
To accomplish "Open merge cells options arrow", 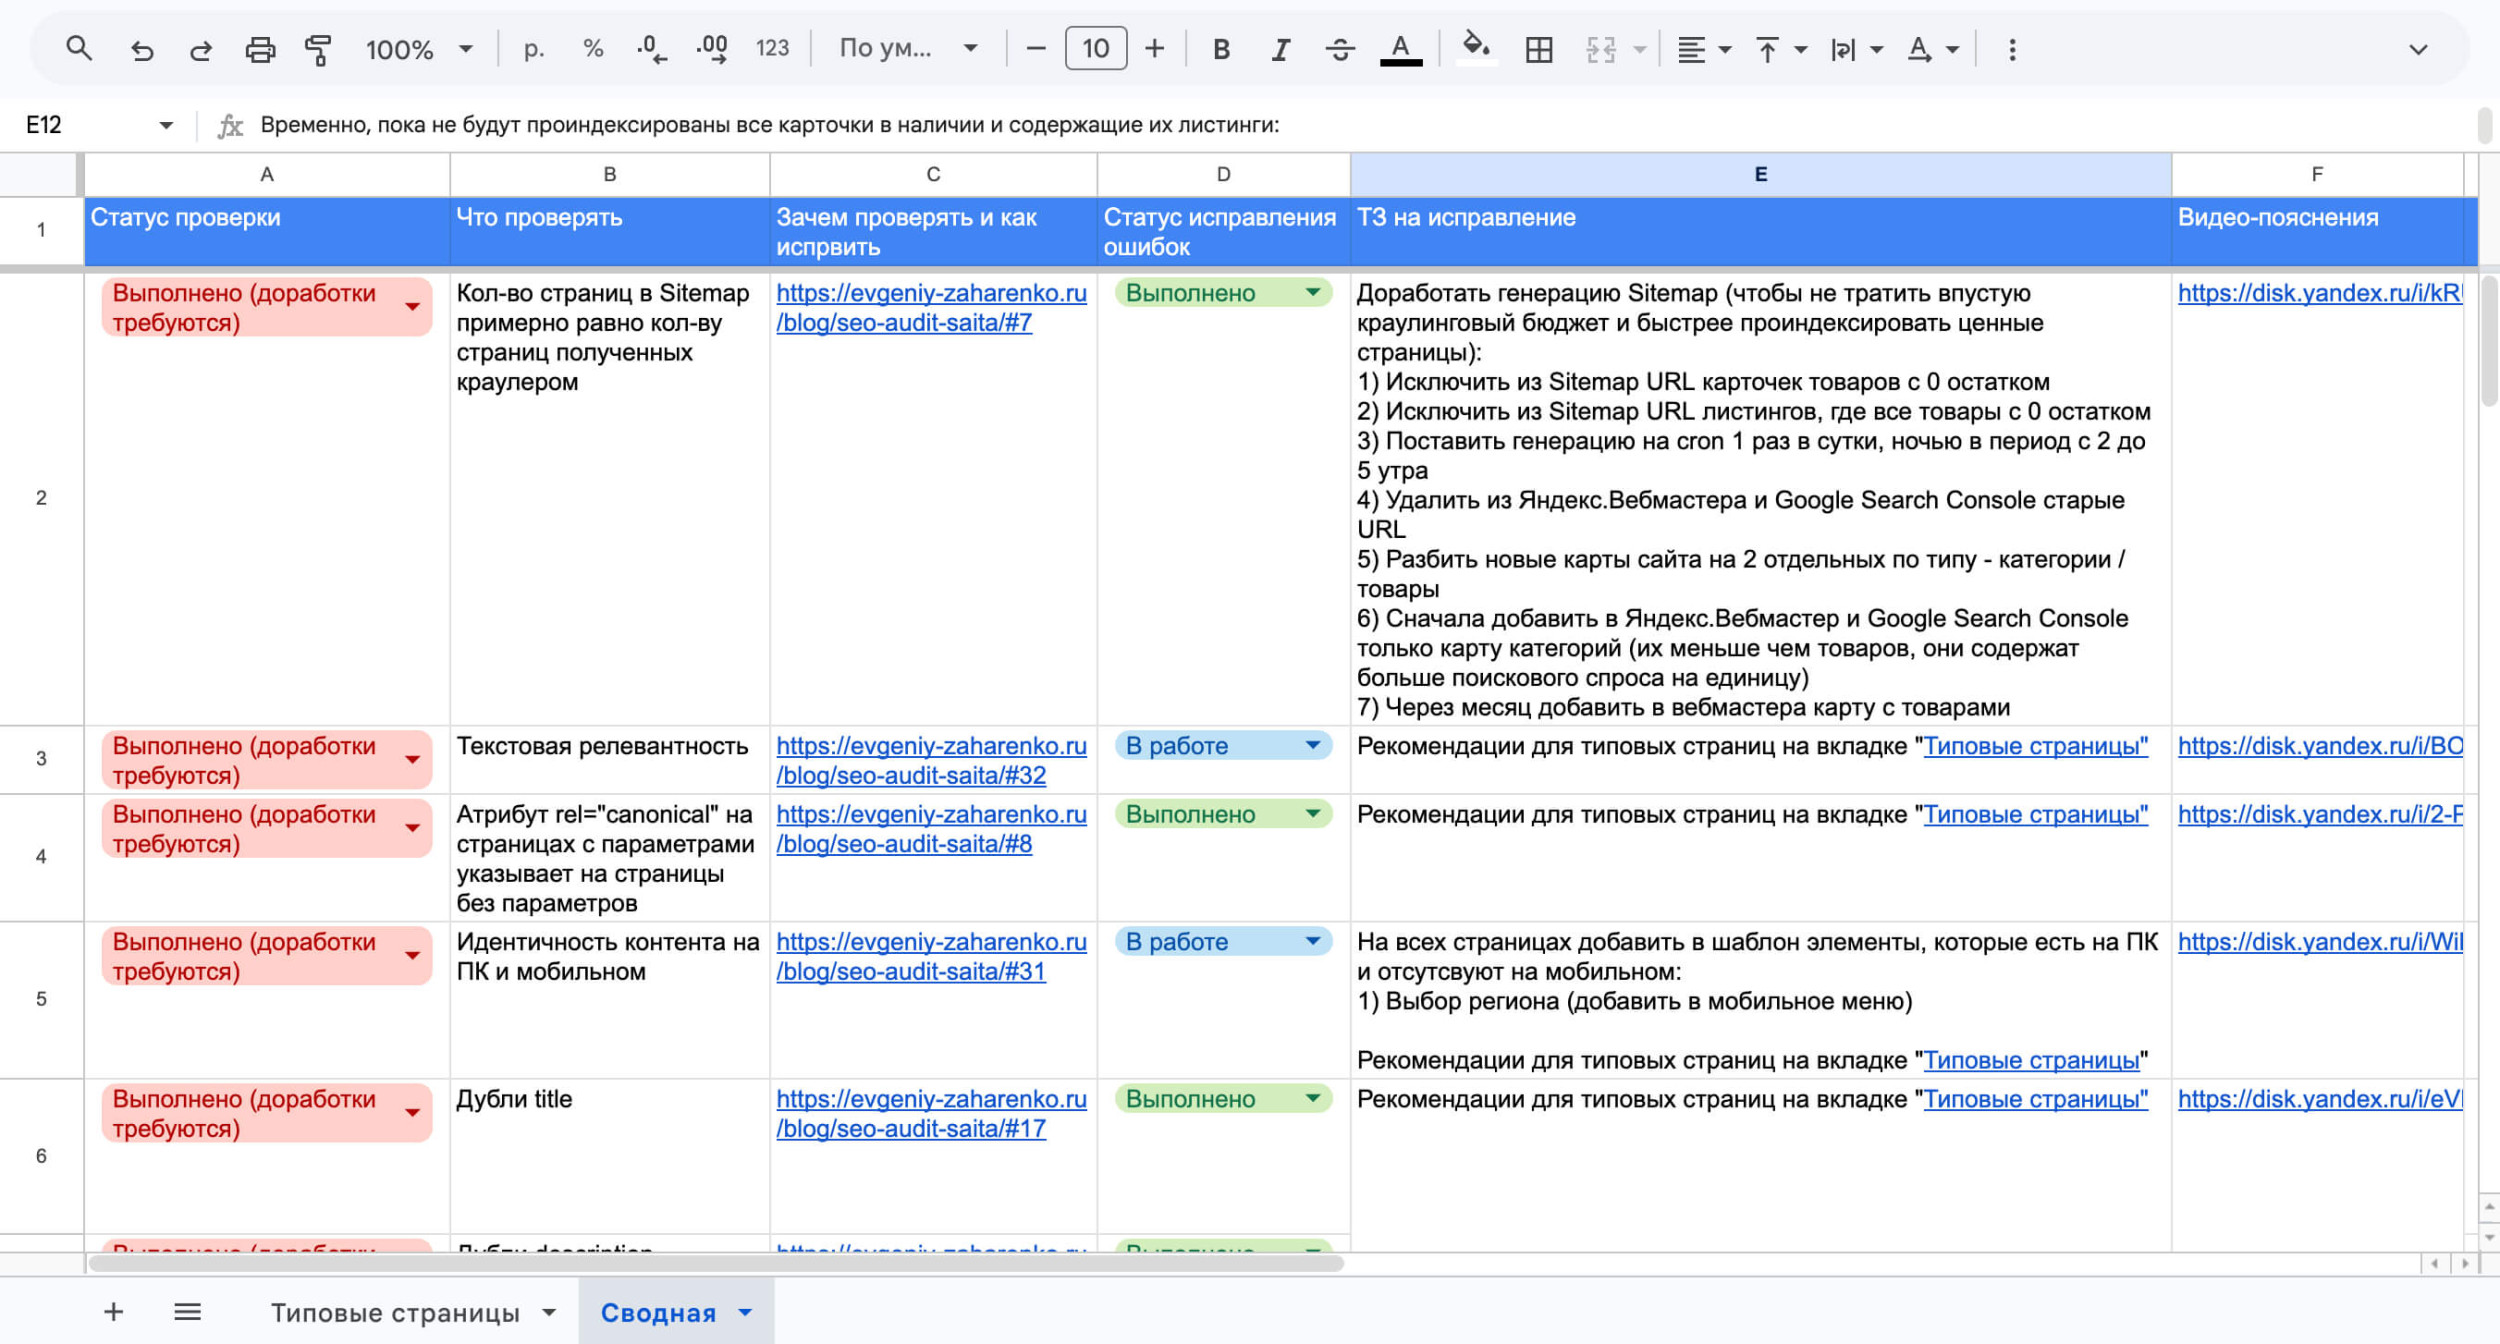I will 1639,49.
